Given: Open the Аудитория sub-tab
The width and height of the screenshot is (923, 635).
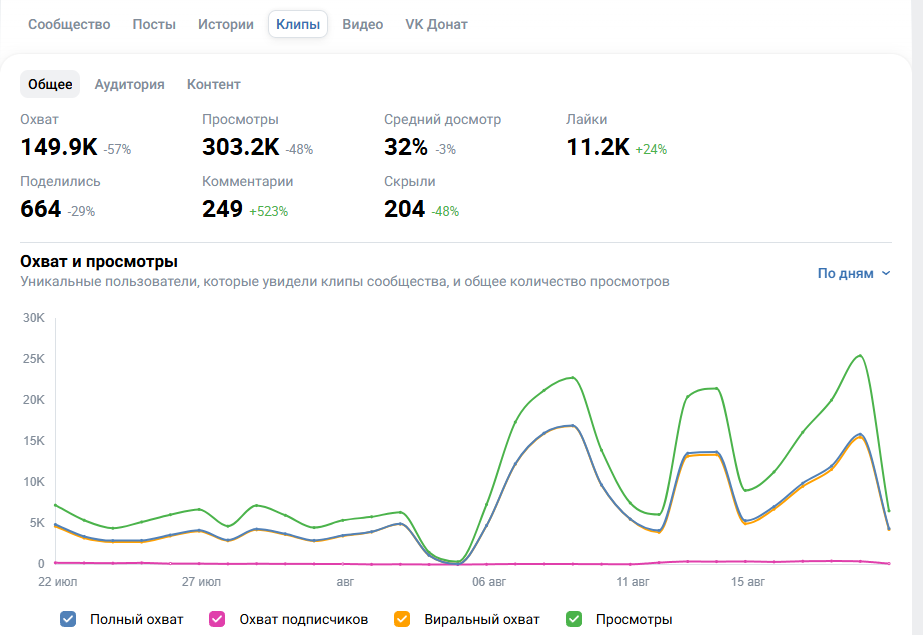Looking at the screenshot, I should coord(130,84).
